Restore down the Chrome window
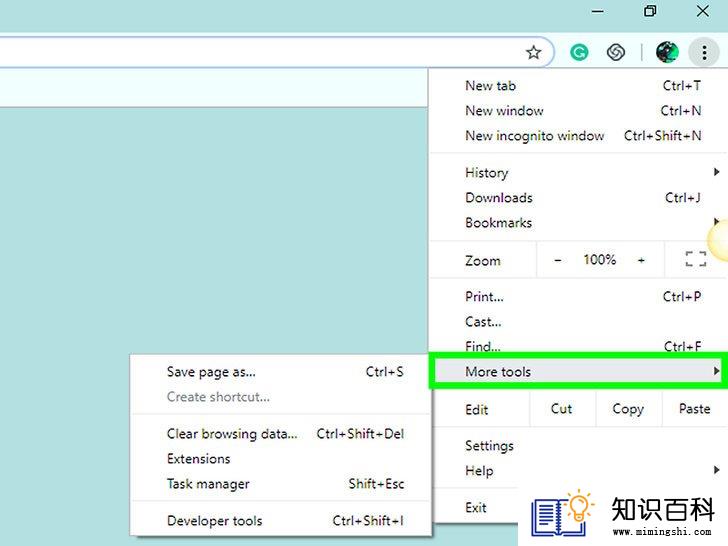 point(650,11)
